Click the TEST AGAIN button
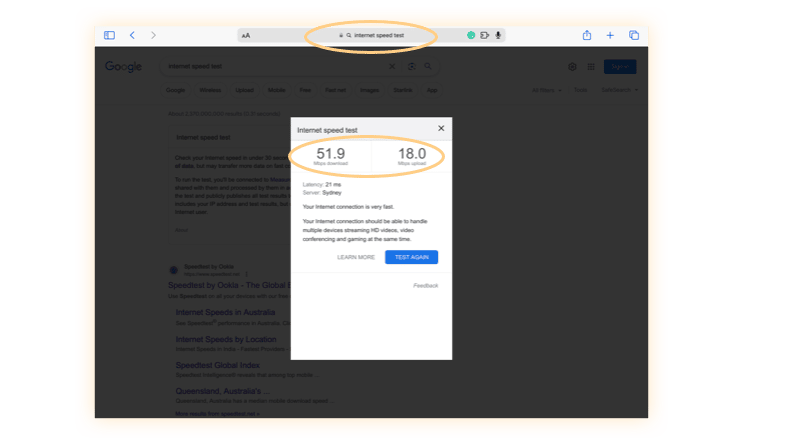The width and height of the screenshot is (800, 445). point(411,257)
